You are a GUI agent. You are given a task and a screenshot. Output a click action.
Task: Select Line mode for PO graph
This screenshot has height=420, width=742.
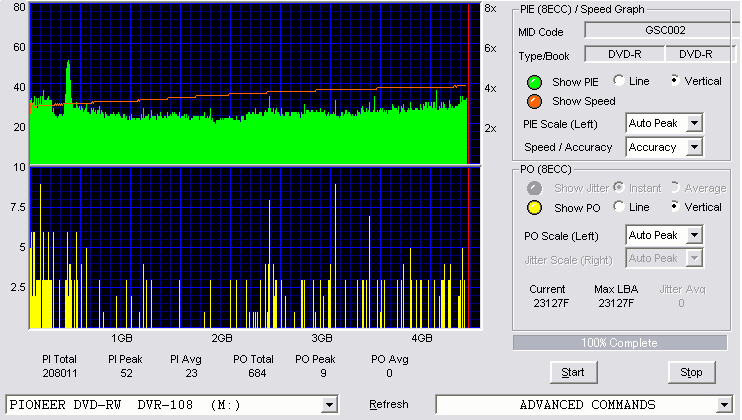(x=618, y=206)
